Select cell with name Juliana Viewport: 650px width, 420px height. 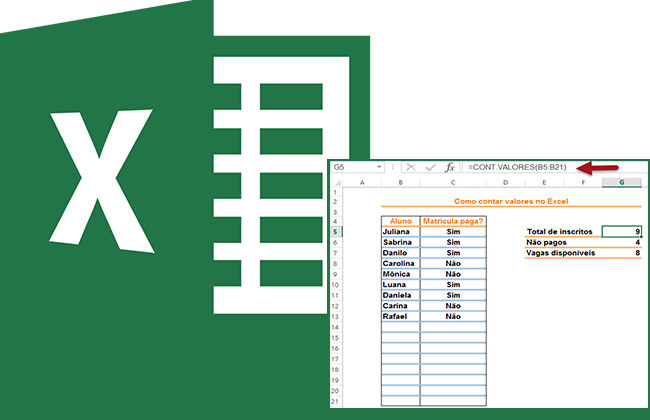400,232
